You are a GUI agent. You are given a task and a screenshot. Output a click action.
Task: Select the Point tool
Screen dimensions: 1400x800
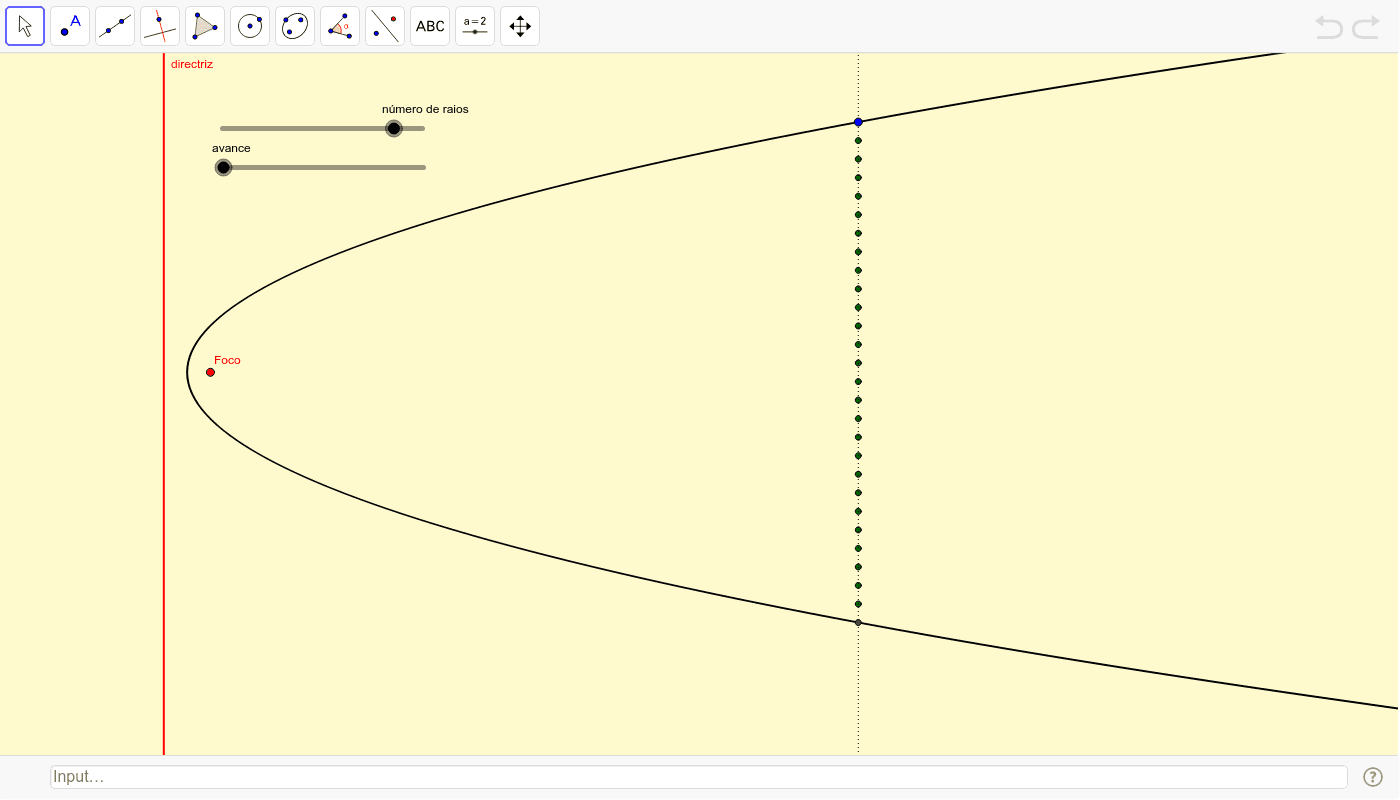tap(70, 26)
